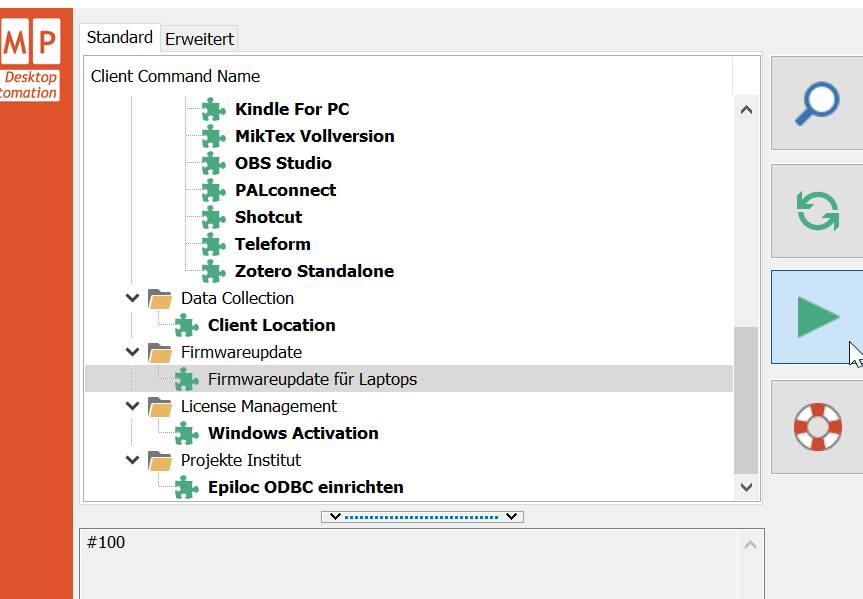The image size is (863, 599).
Task: Click the dotted panel splitter bar
Action: point(421,517)
